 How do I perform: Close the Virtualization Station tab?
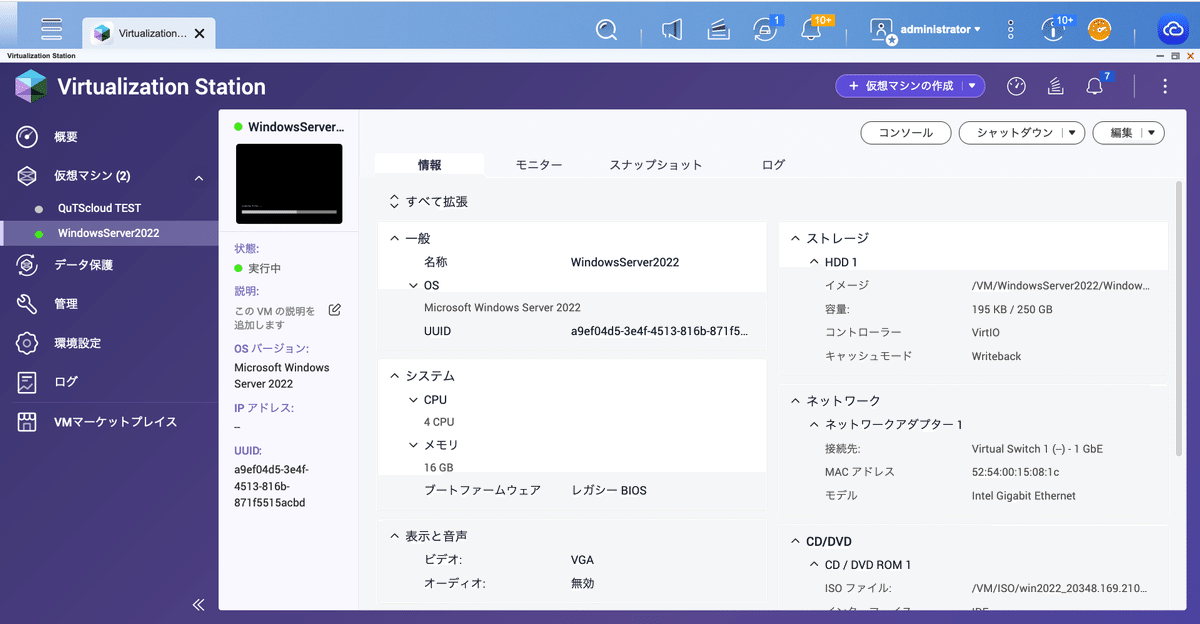pos(199,33)
